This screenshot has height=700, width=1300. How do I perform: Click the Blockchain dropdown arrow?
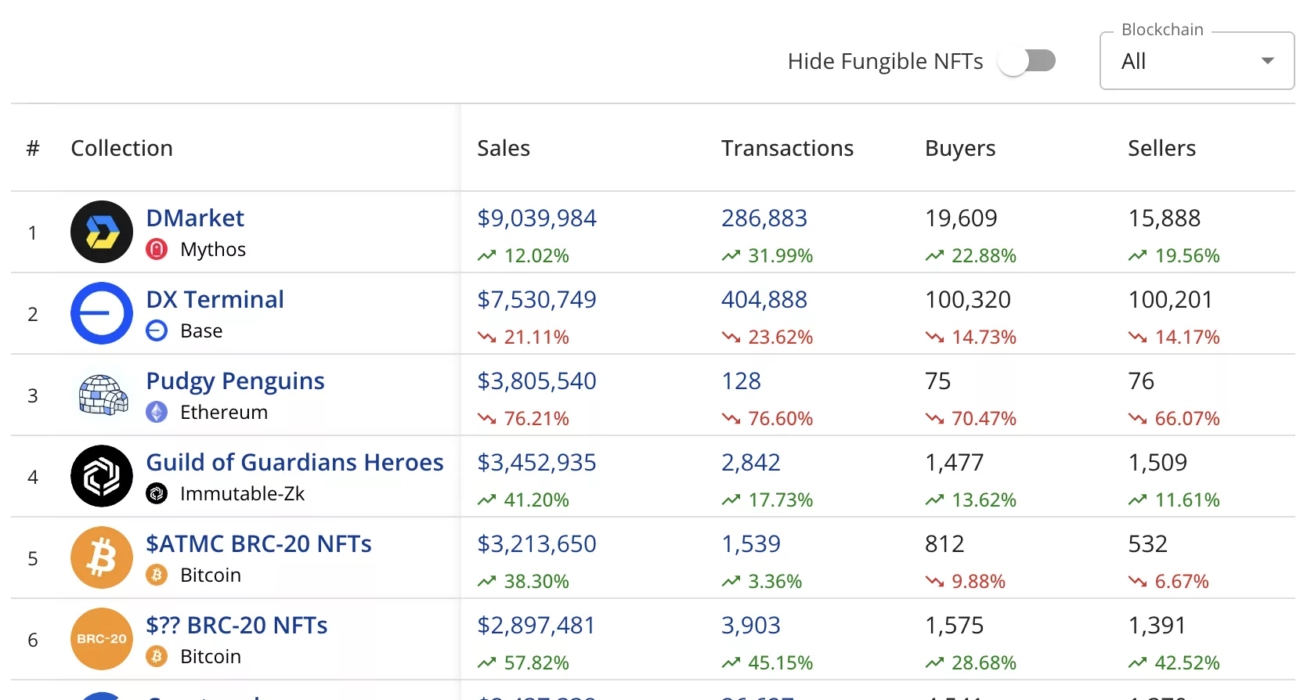pos(1267,61)
